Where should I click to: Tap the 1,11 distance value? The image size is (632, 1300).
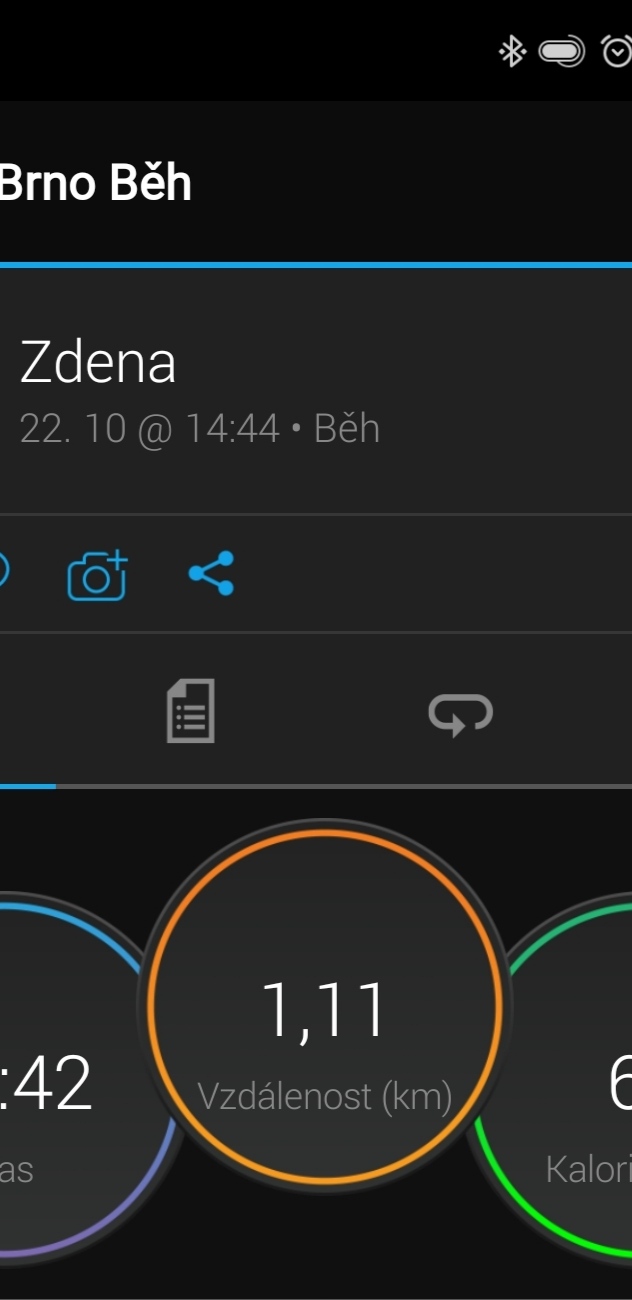324,1010
